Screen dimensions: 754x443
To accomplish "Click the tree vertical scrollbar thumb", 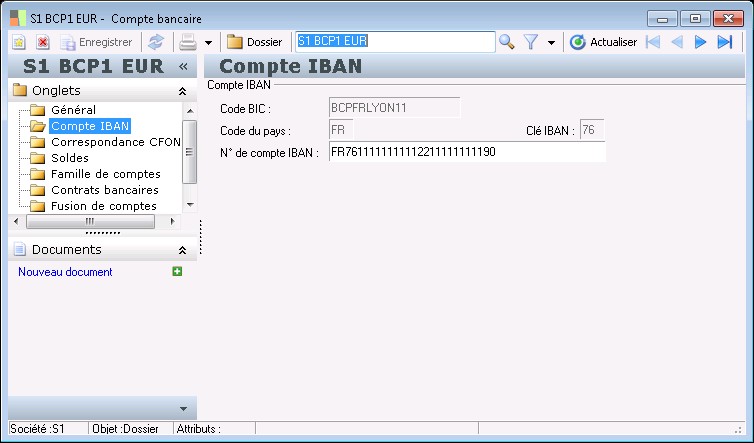I will 190,152.
